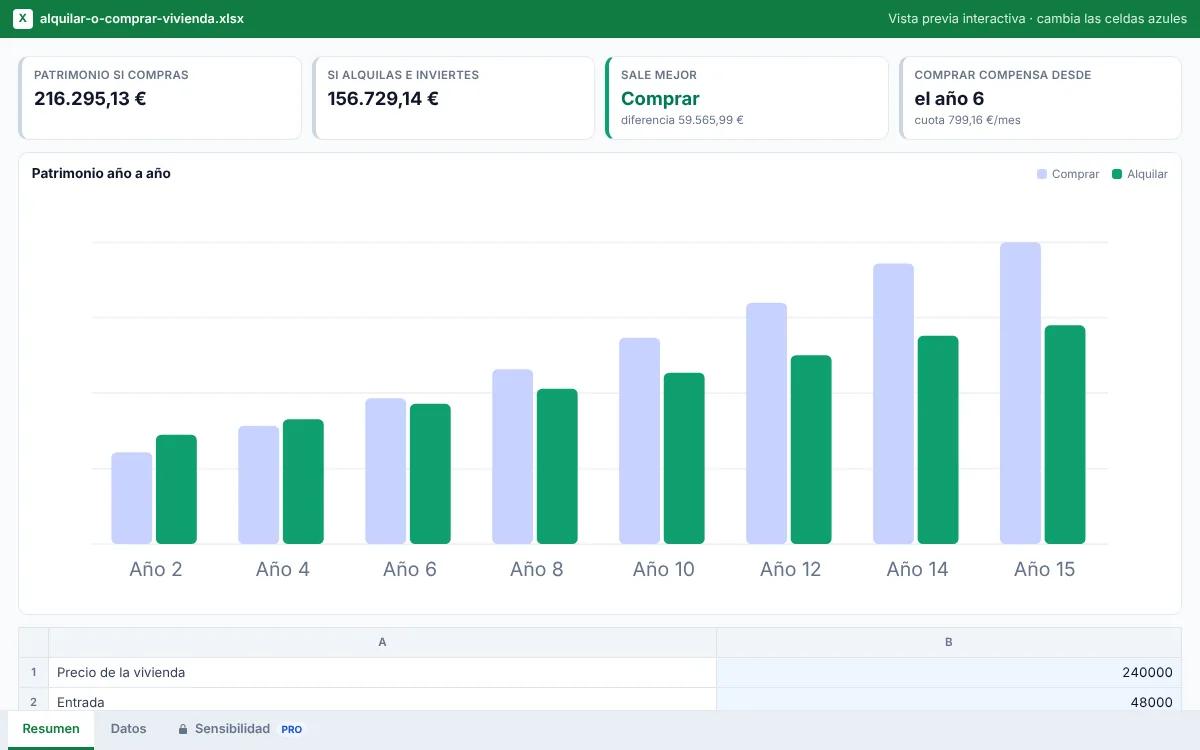Click the Patrimonio si compras card
This screenshot has width=1200, height=750.
point(160,98)
